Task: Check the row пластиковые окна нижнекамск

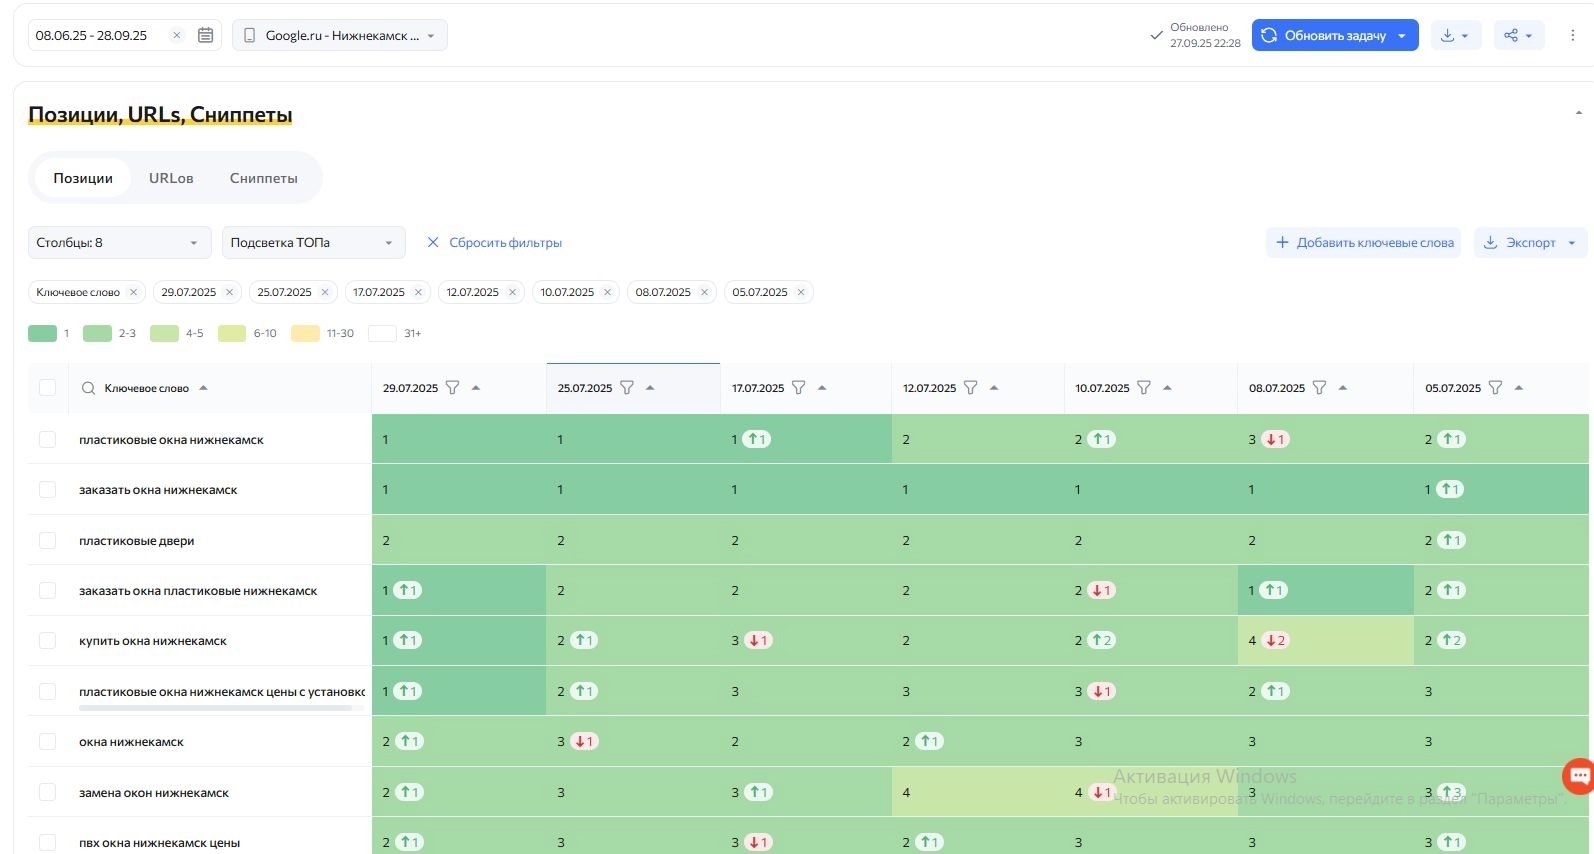Action: (47, 439)
